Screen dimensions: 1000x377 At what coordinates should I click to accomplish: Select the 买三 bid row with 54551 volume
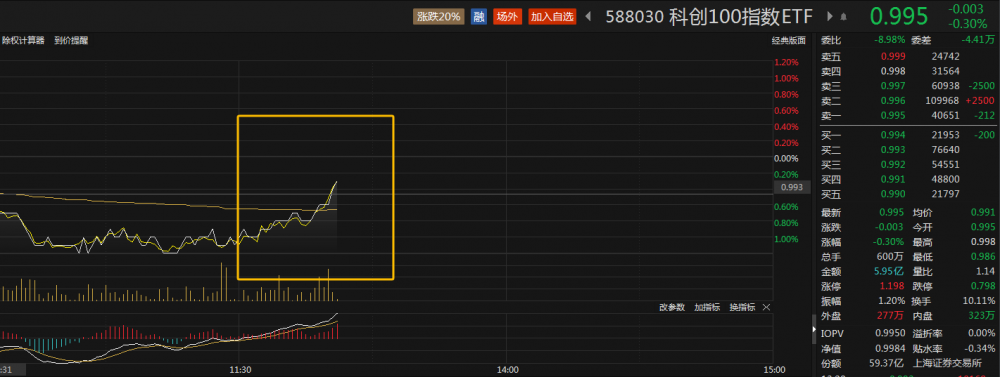point(908,164)
